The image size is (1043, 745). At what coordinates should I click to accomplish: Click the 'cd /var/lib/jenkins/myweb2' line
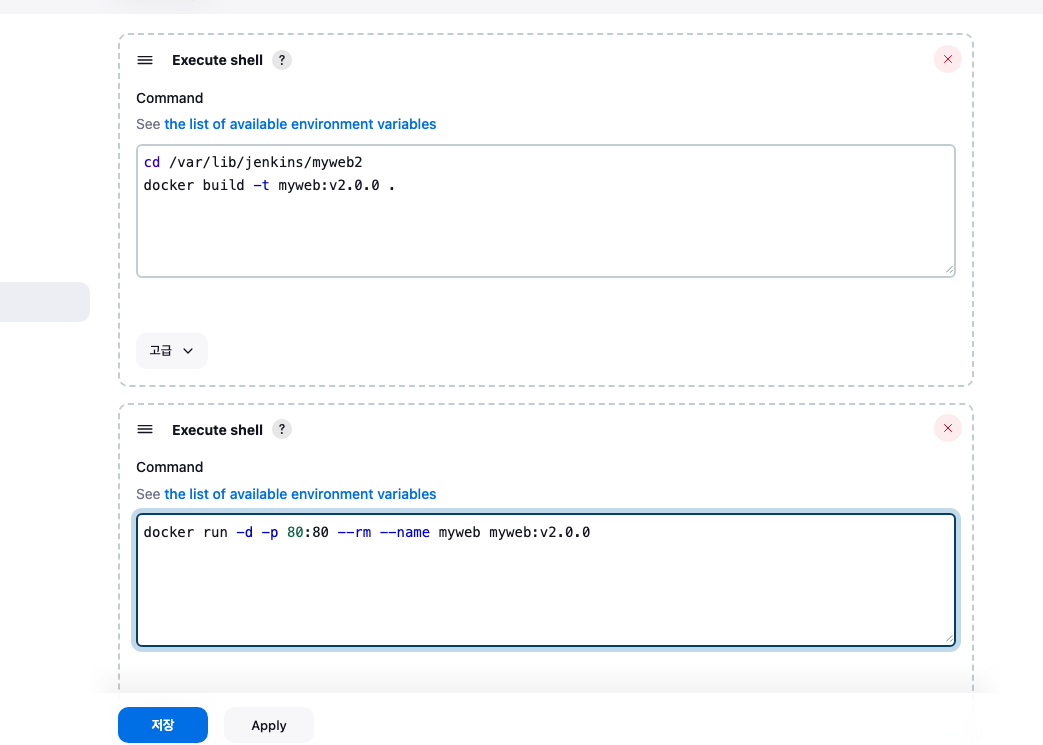click(253, 162)
